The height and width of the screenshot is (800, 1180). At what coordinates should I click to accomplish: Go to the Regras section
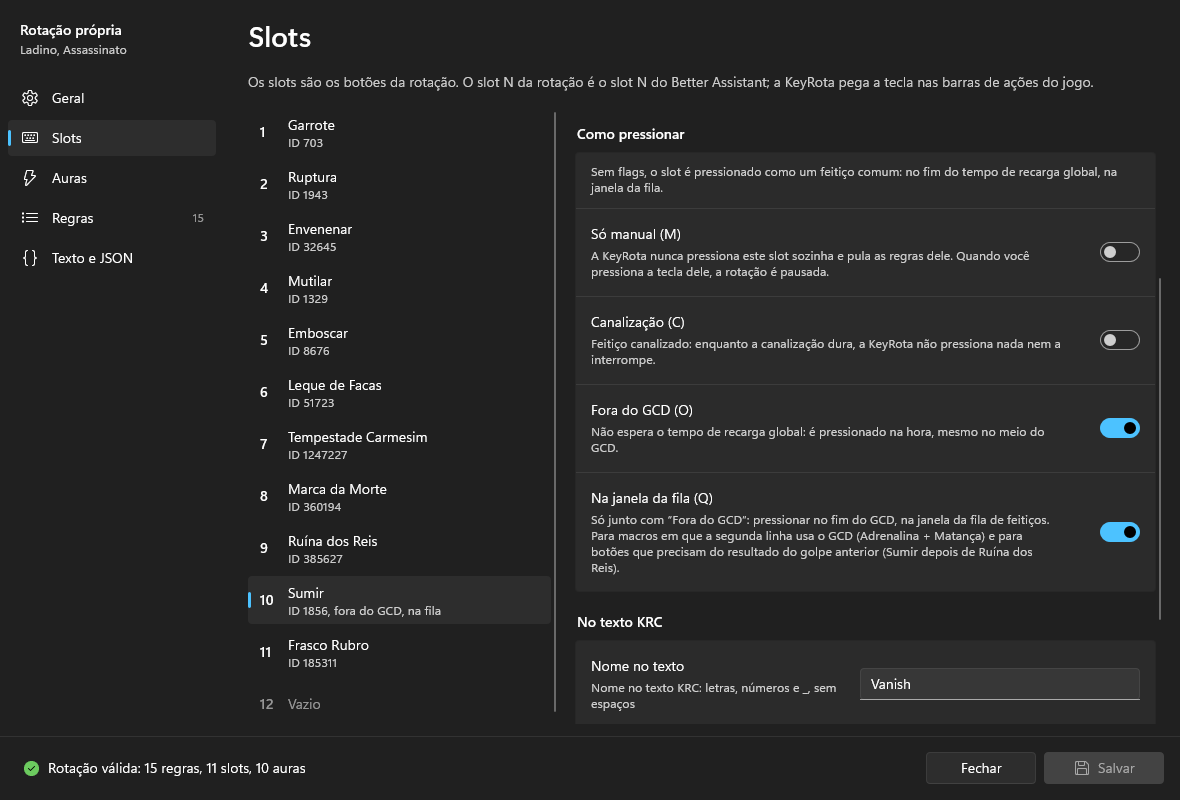[111, 217]
